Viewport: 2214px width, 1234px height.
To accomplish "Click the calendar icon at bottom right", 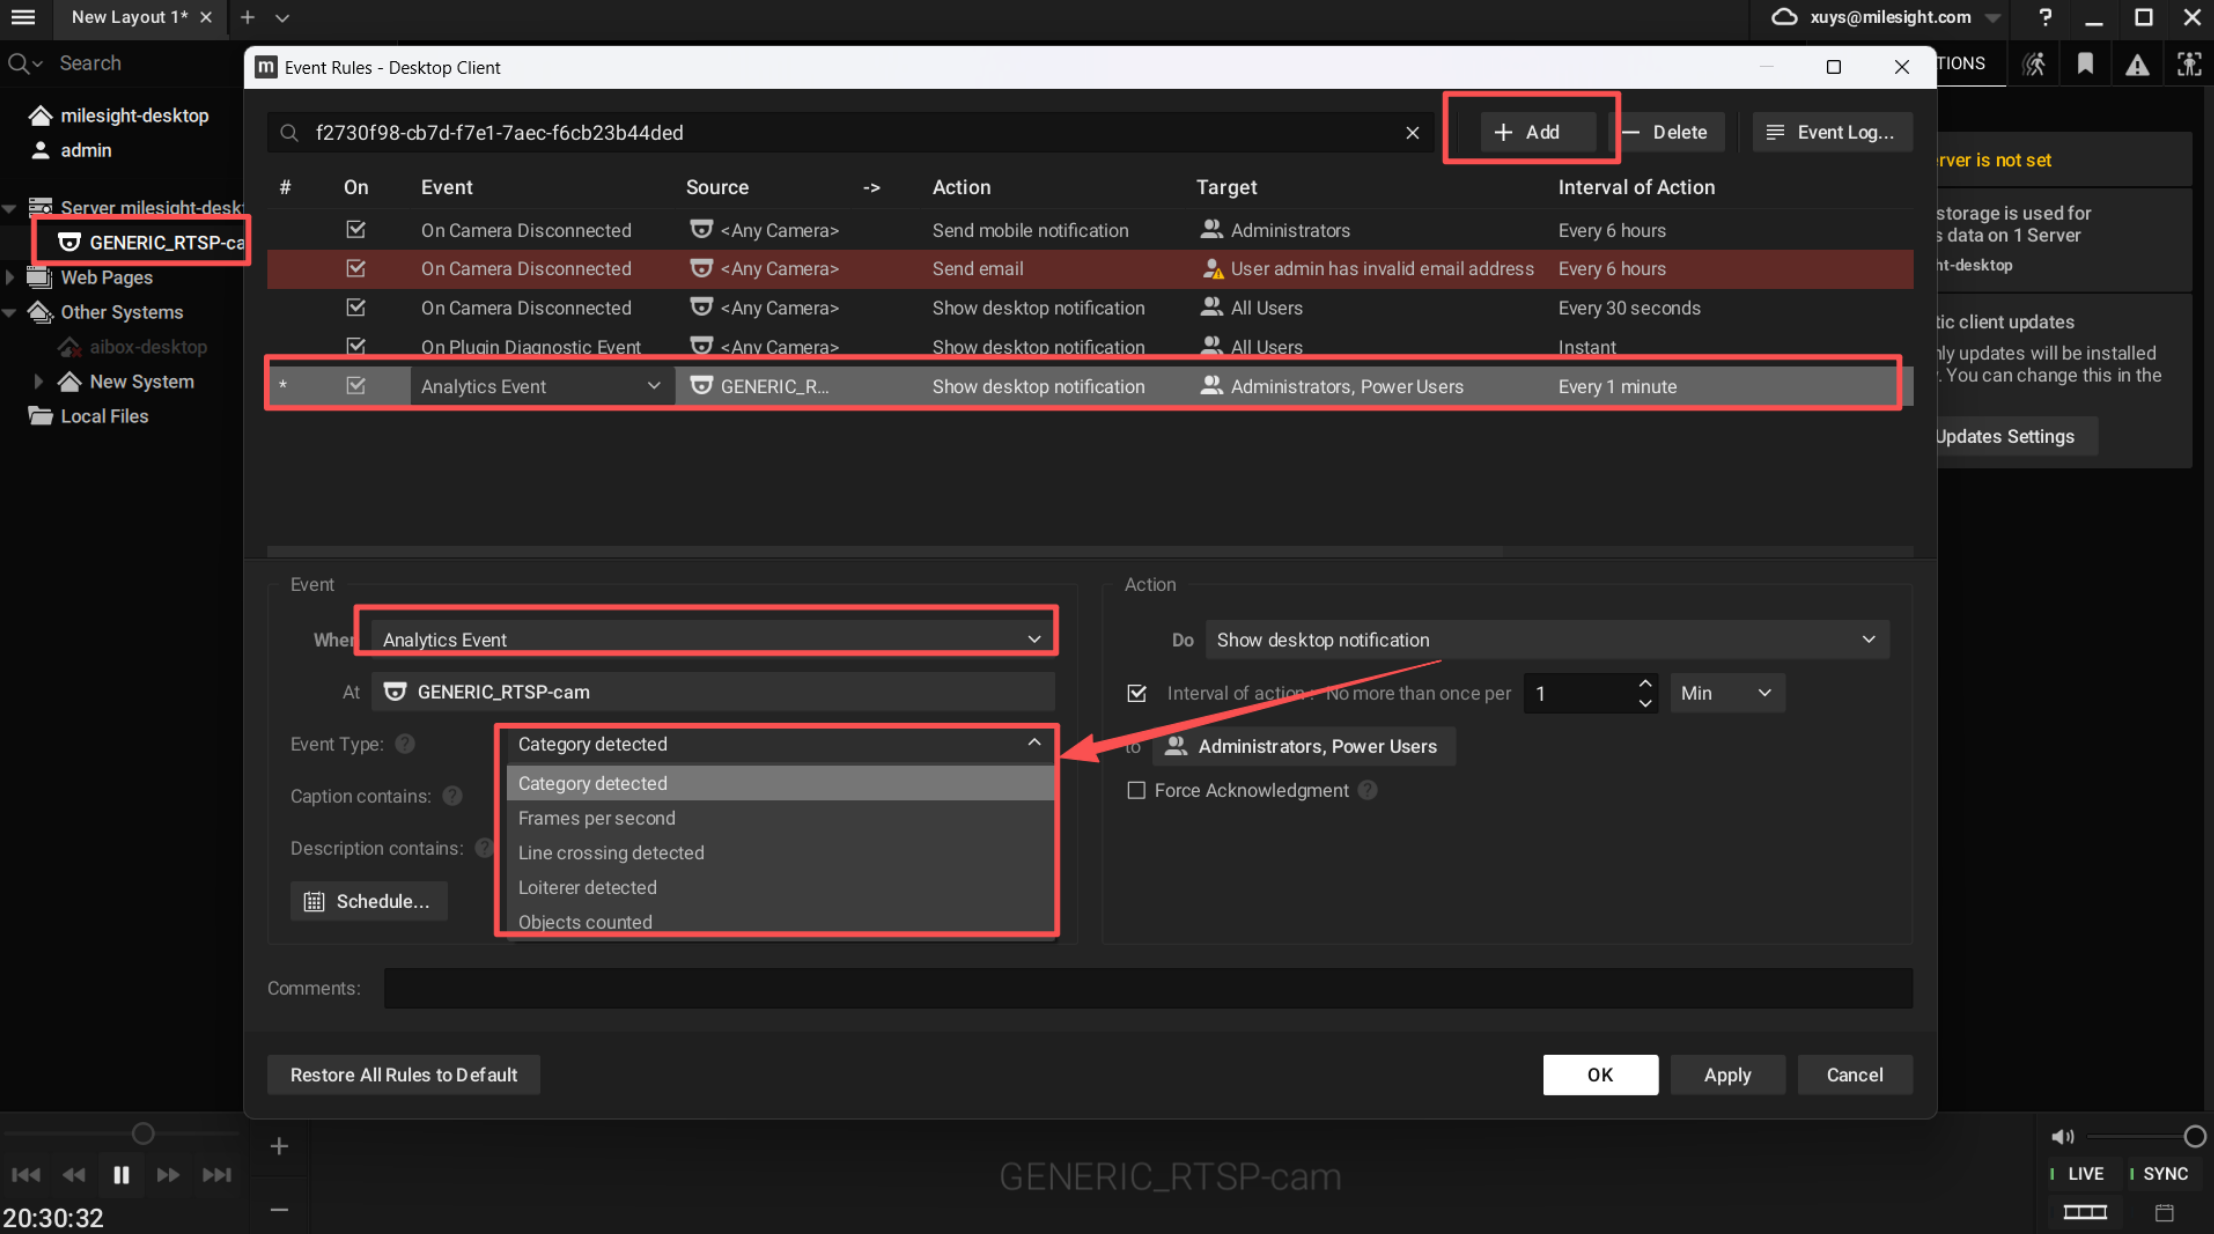I will point(2164,1213).
